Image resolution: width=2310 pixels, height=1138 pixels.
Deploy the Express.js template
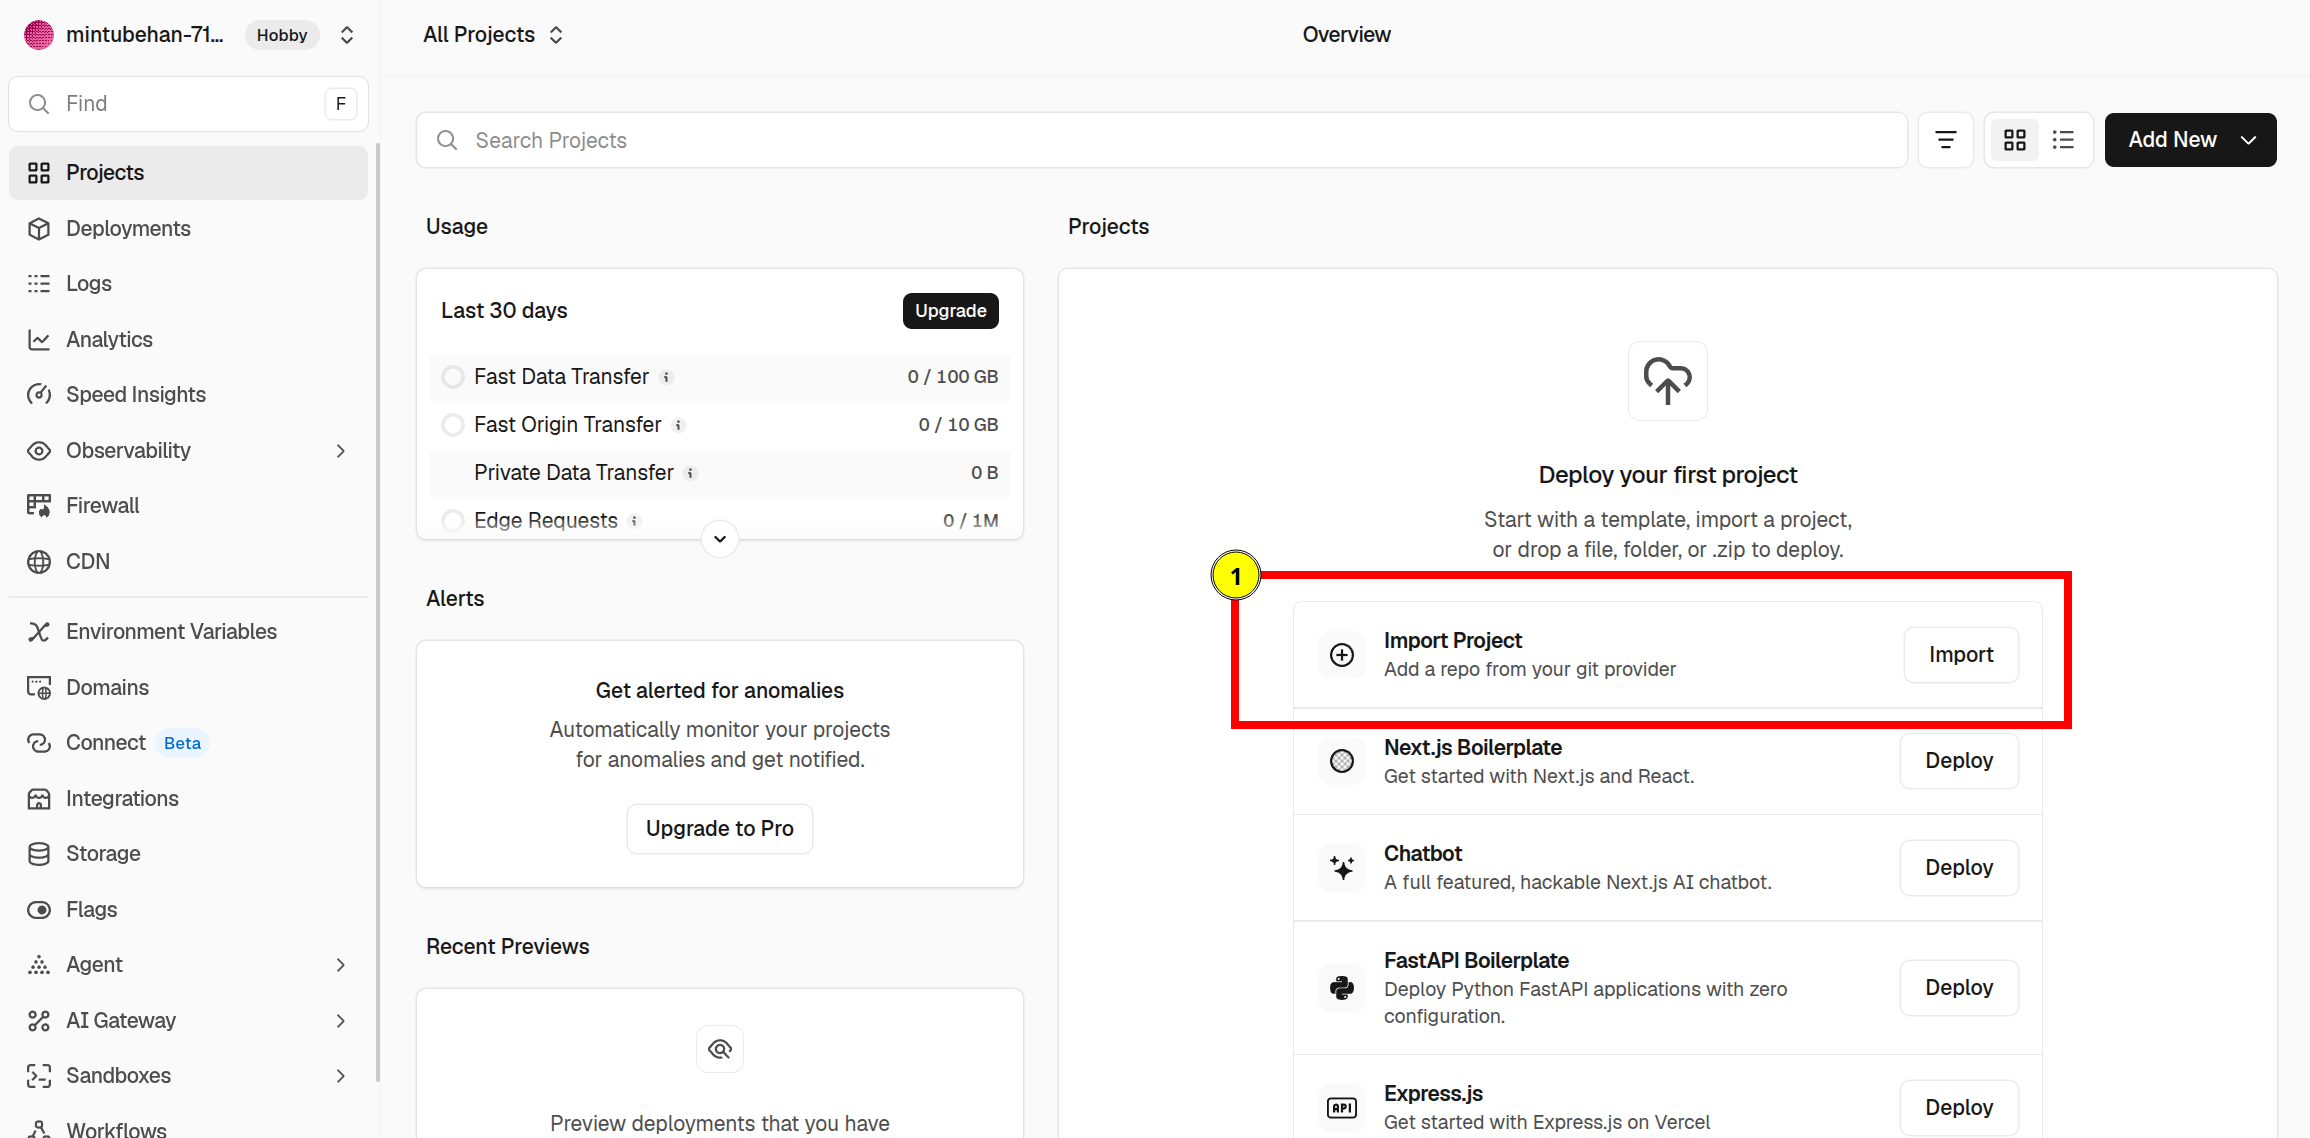pyautogui.click(x=1959, y=1108)
